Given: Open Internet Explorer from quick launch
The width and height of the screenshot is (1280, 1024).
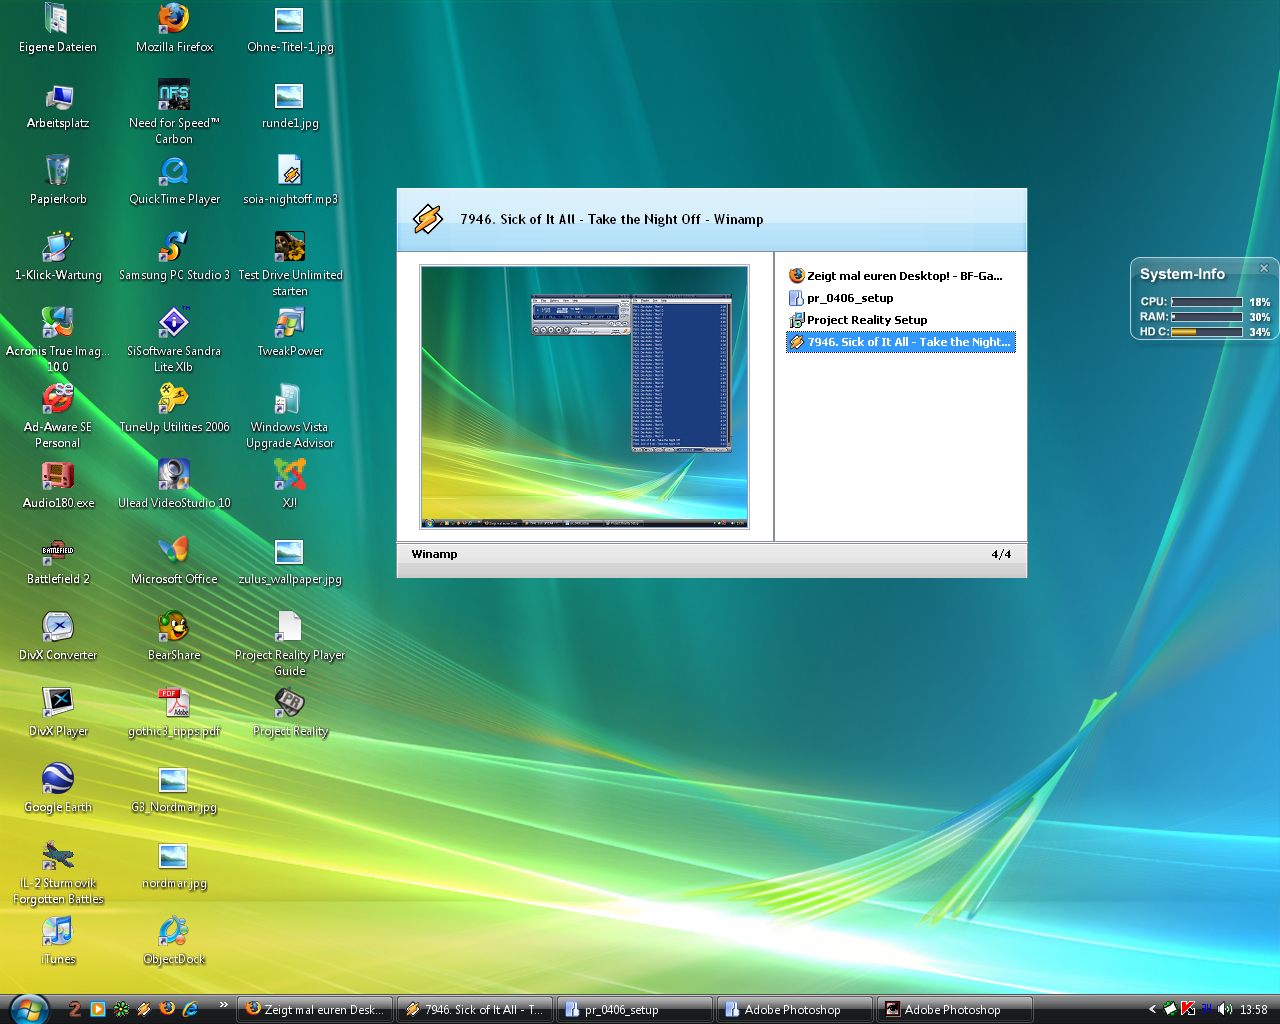Looking at the screenshot, I should 190,1009.
